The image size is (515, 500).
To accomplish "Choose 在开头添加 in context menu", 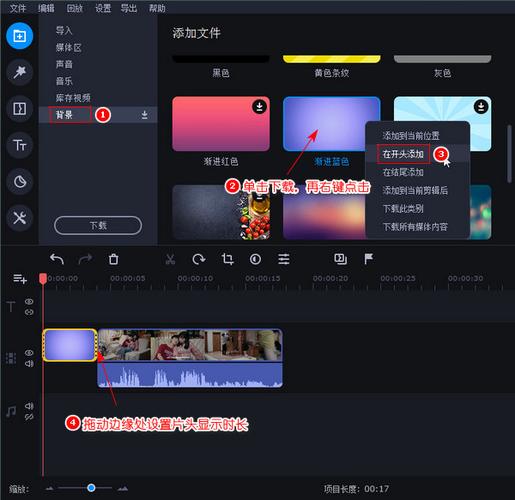I will pyautogui.click(x=418, y=154).
